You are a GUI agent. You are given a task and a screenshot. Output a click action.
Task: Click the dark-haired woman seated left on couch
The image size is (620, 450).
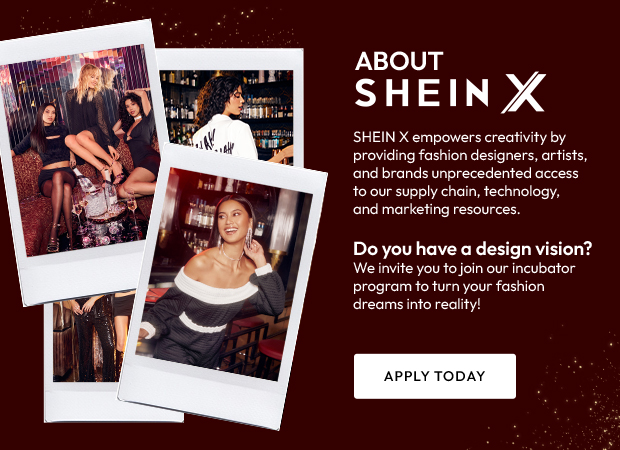[x=47, y=170]
